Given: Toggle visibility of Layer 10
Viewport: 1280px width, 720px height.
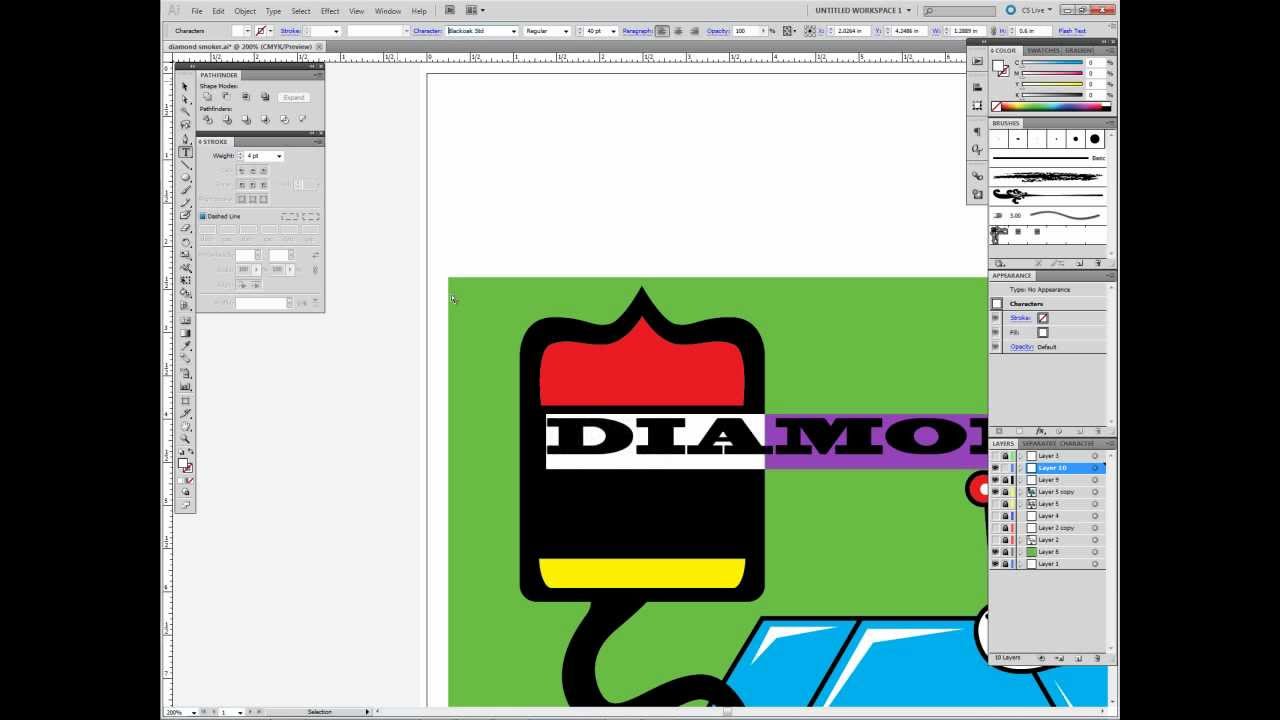Looking at the screenshot, I should tap(995, 468).
